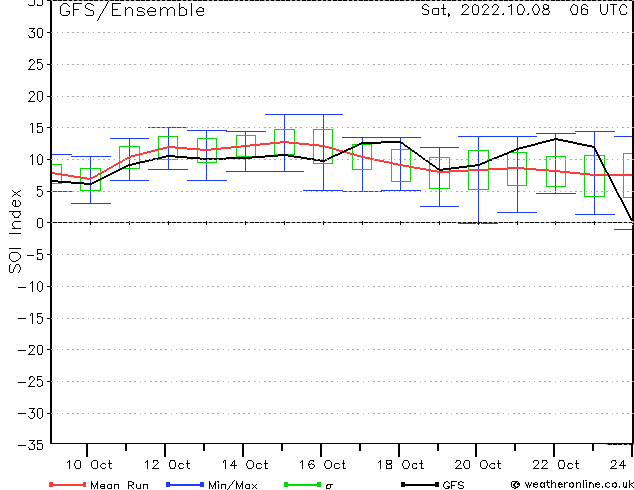The image size is (634, 490).
Task: Click the red Mean Run legend line
Action: click(x=68, y=484)
